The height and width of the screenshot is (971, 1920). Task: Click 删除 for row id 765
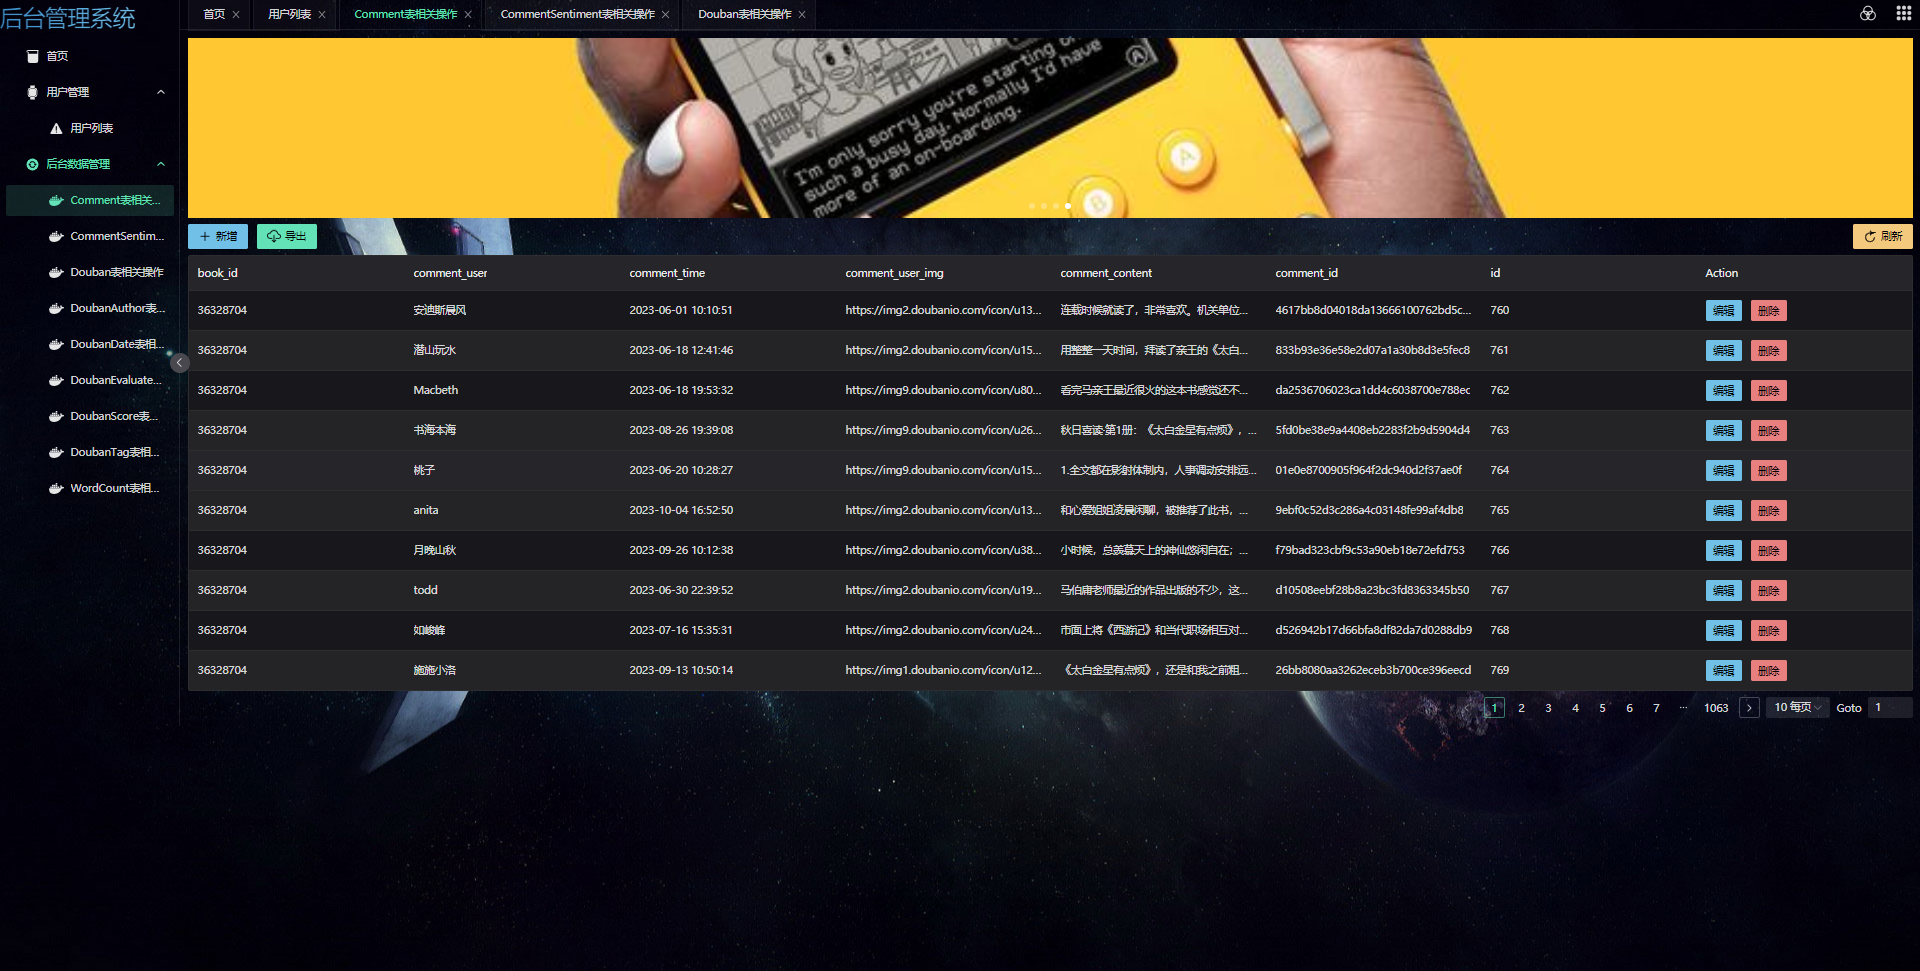(1768, 511)
